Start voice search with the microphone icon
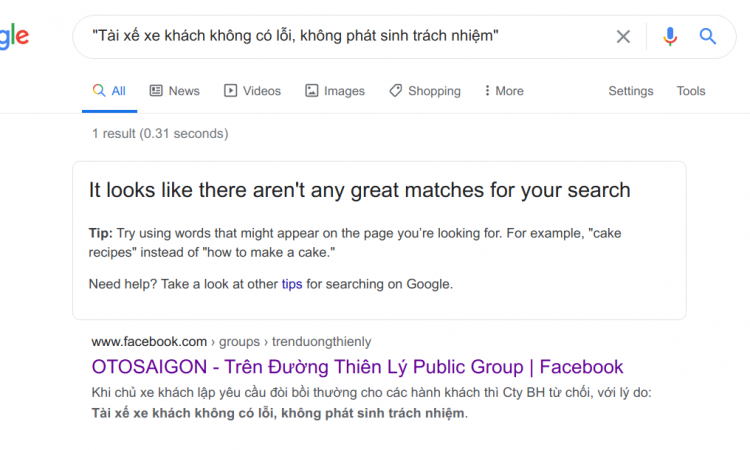 coord(670,36)
